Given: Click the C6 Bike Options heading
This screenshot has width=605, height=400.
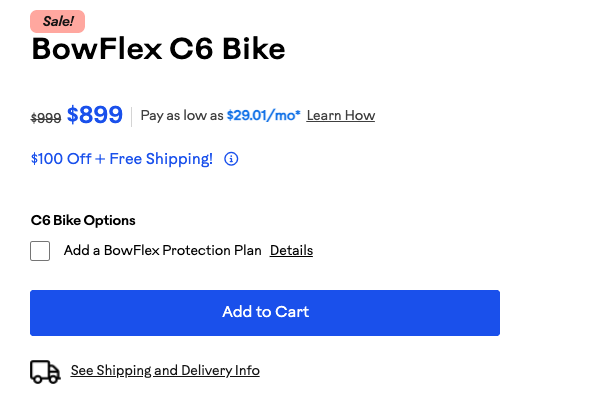Looking at the screenshot, I should (x=83, y=220).
